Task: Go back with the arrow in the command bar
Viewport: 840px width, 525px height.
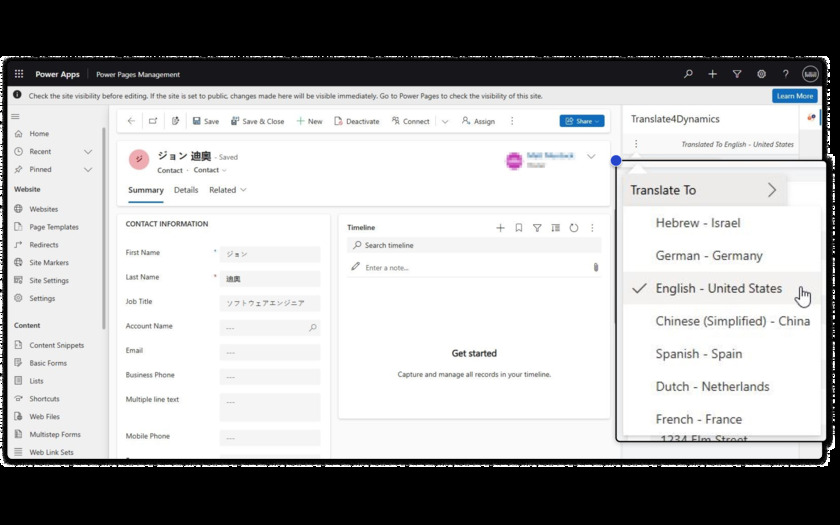Action: click(x=131, y=121)
